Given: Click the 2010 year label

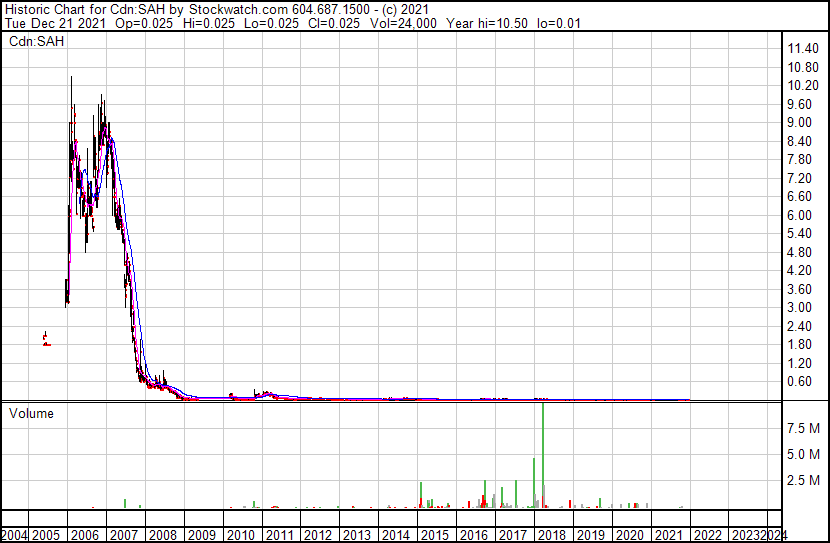Looking at the screenshot, I should click(x=240, y=535).
